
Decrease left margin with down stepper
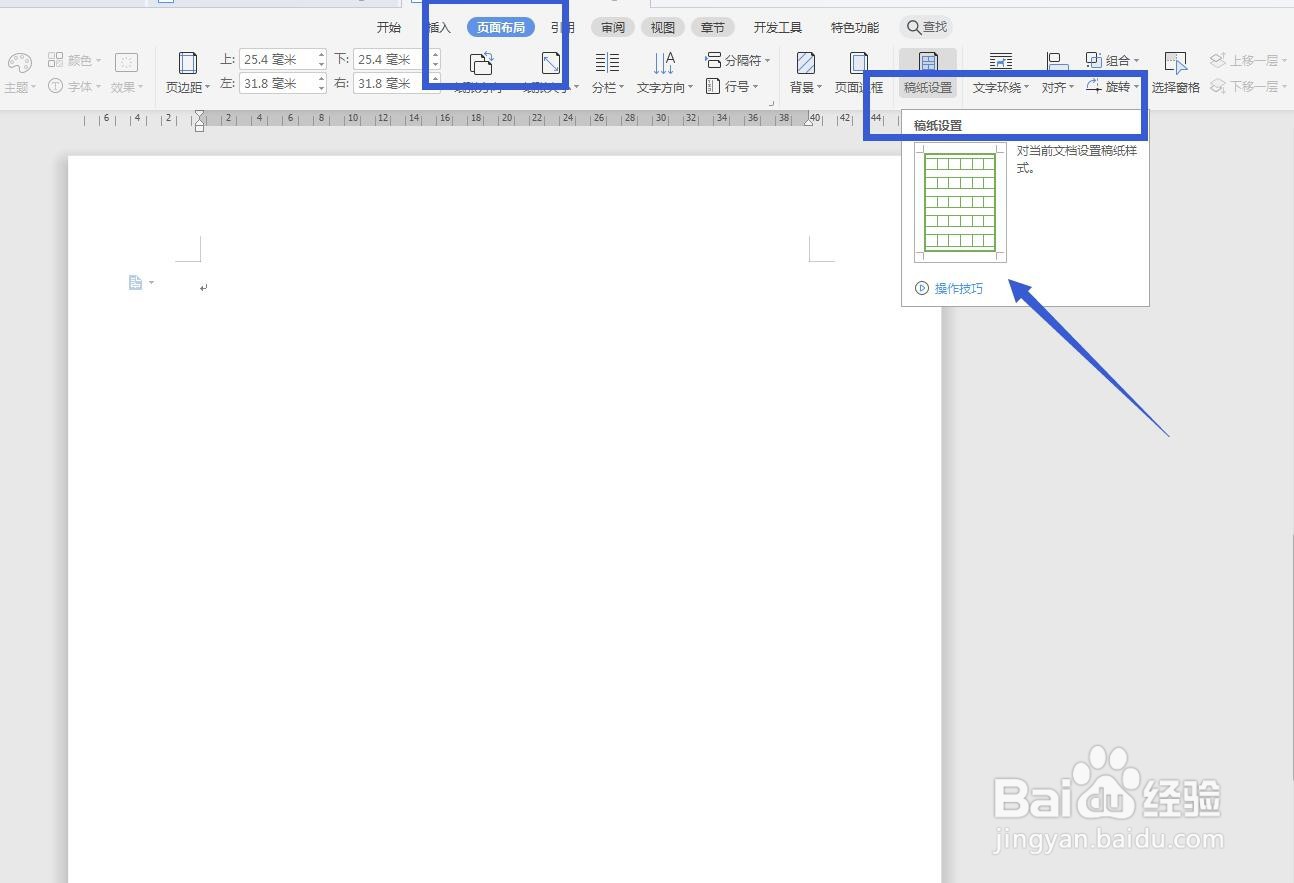321,89
